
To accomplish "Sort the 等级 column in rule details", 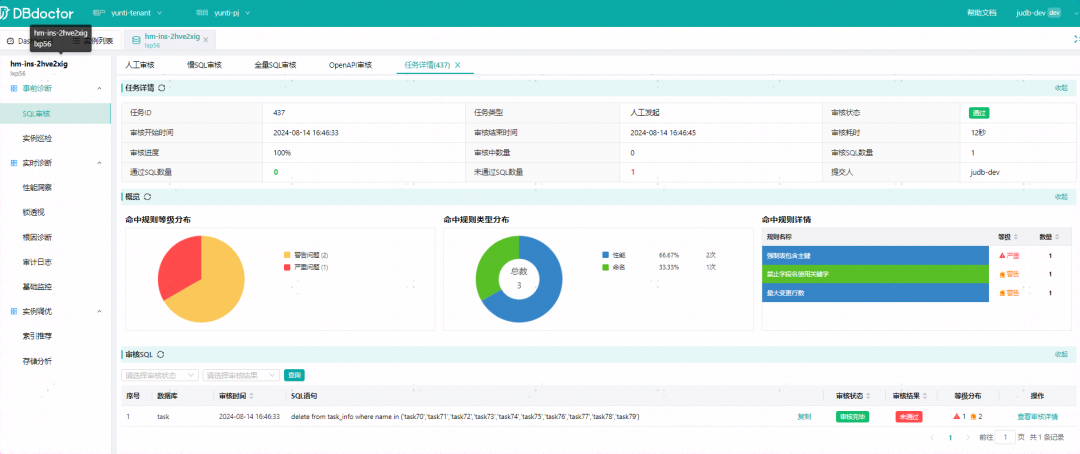I will [1016, 237].
